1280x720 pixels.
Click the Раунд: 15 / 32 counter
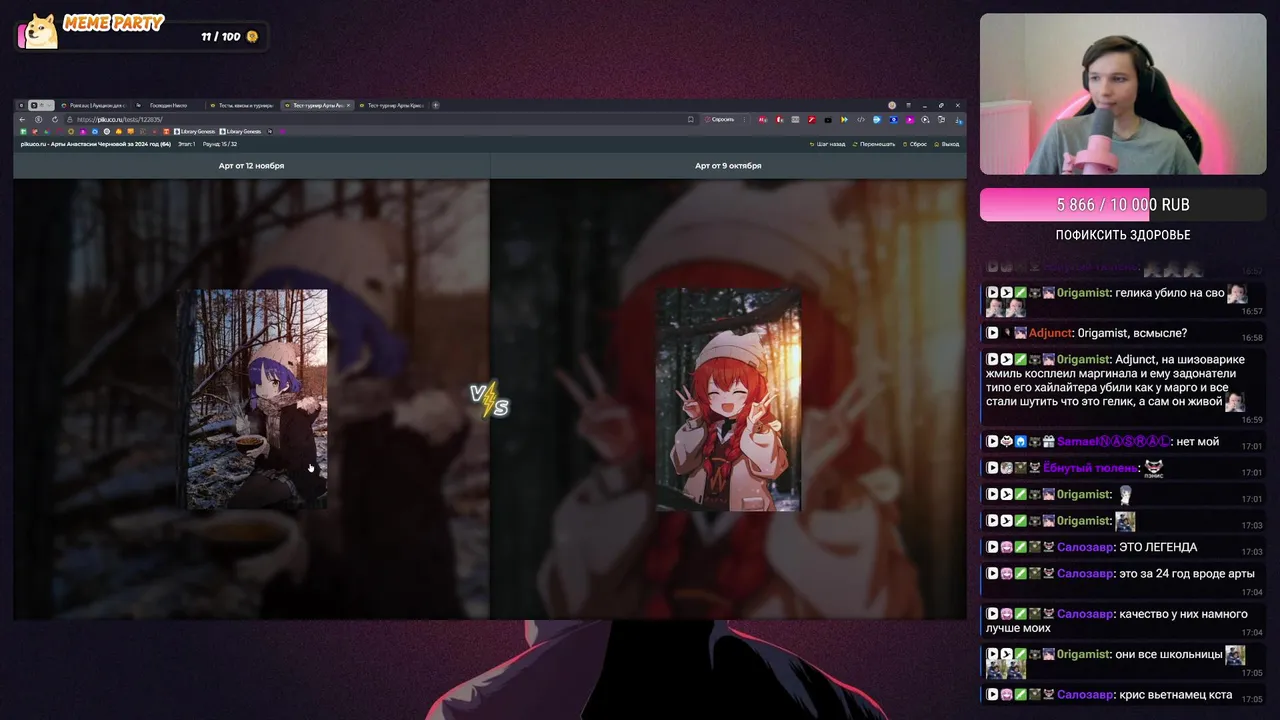[220, 144]
